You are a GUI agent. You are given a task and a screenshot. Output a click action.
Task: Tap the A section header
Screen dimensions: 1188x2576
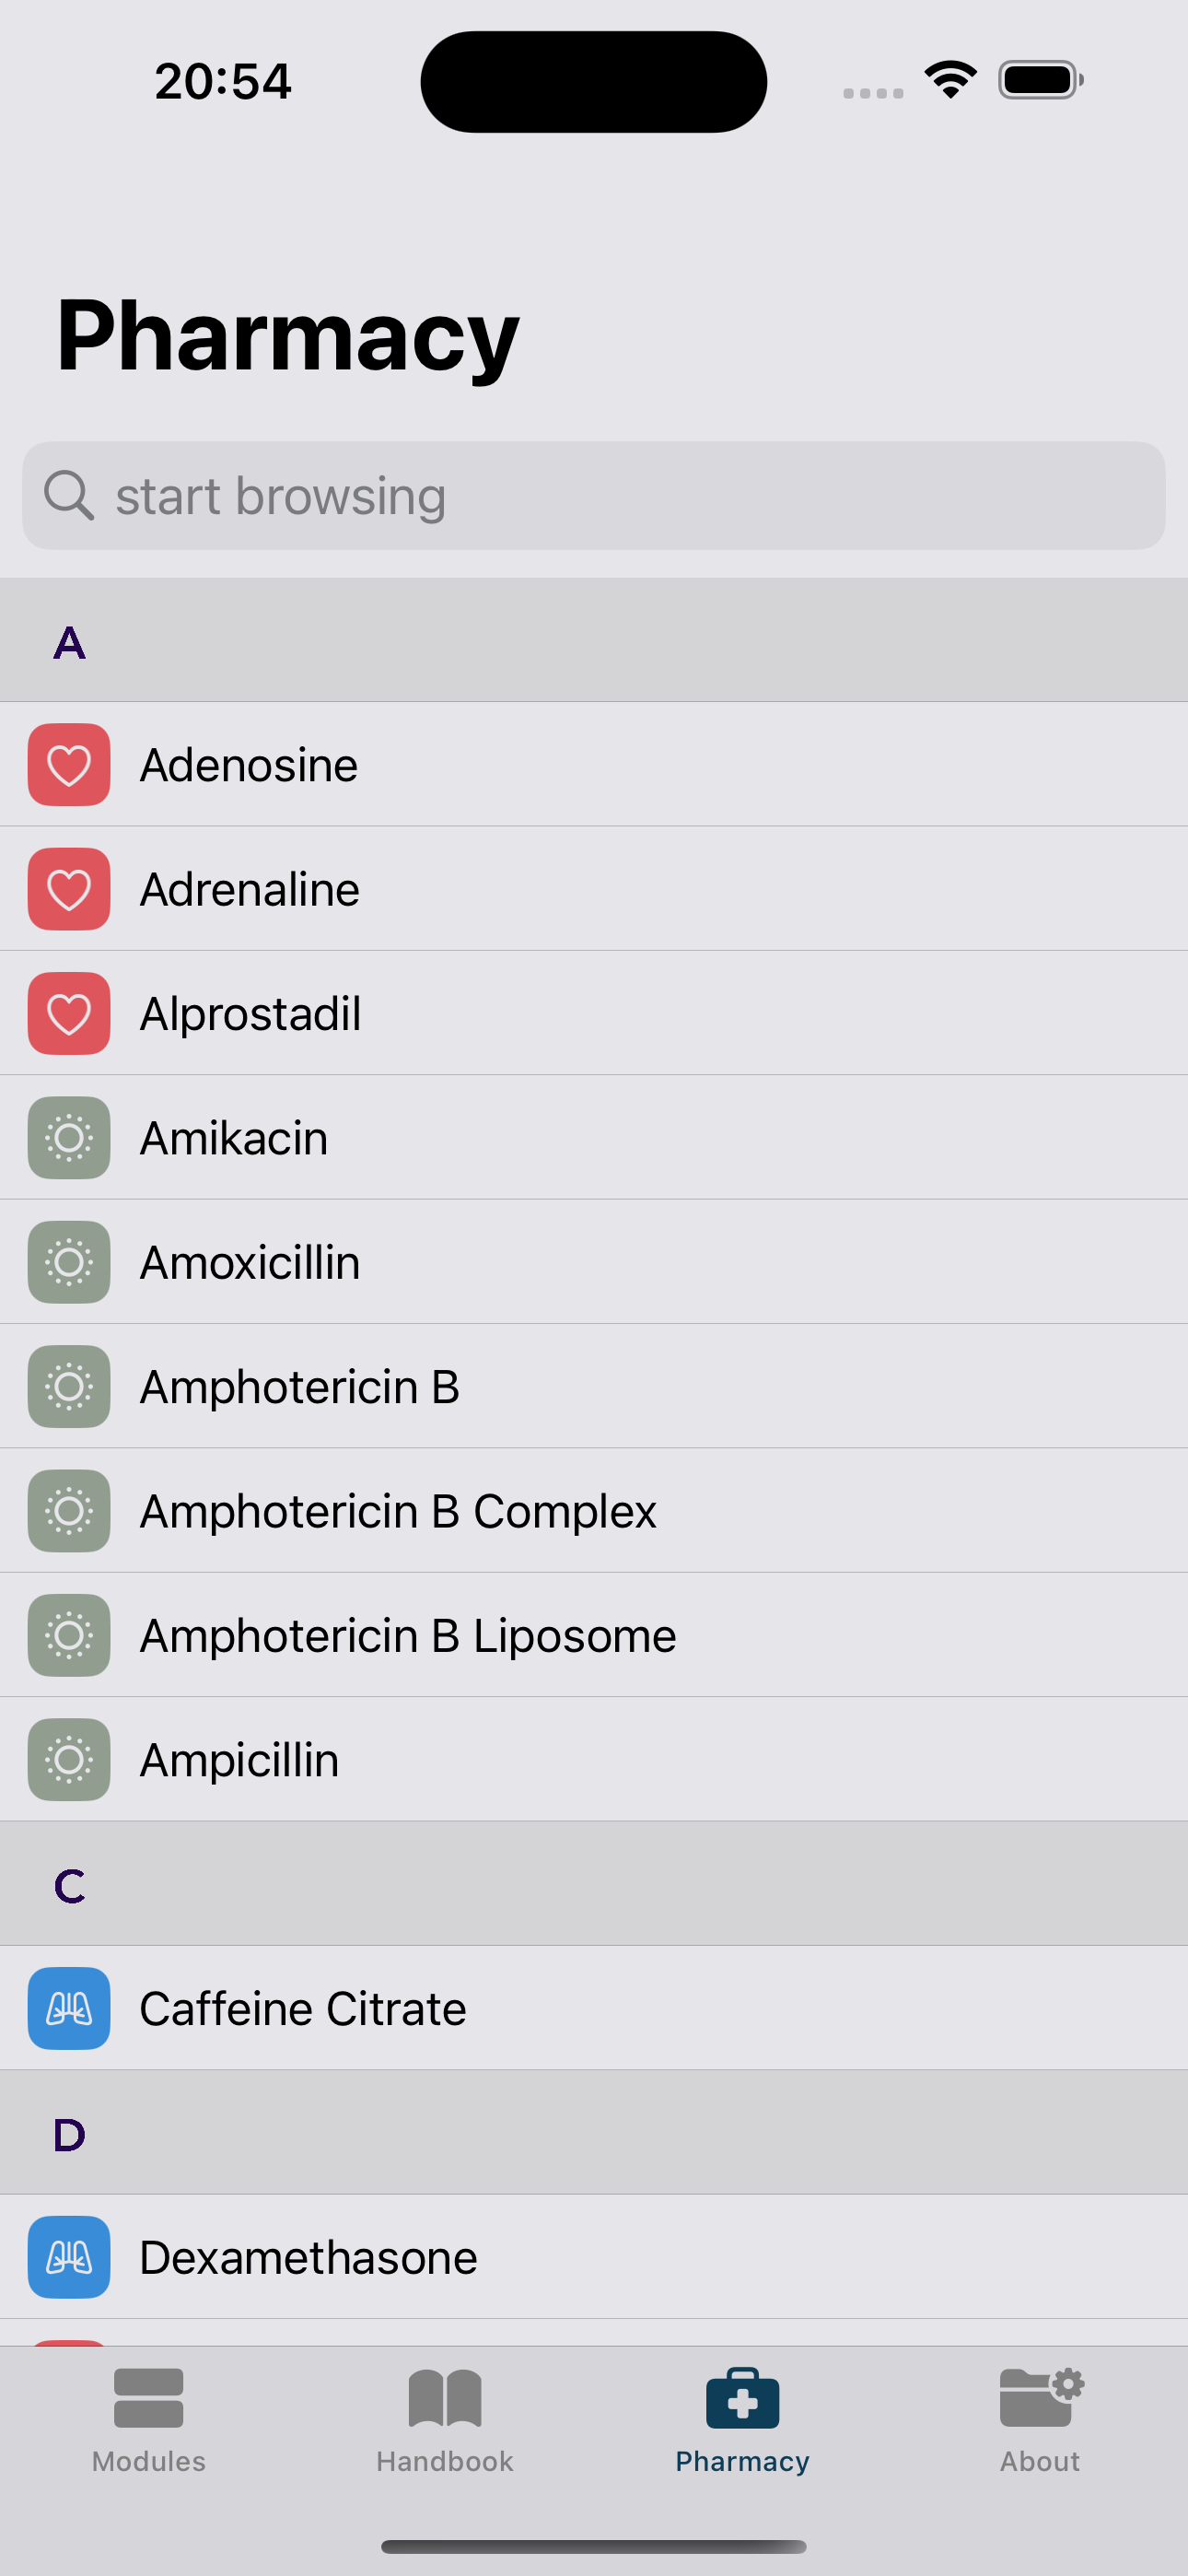pos(594,641)
